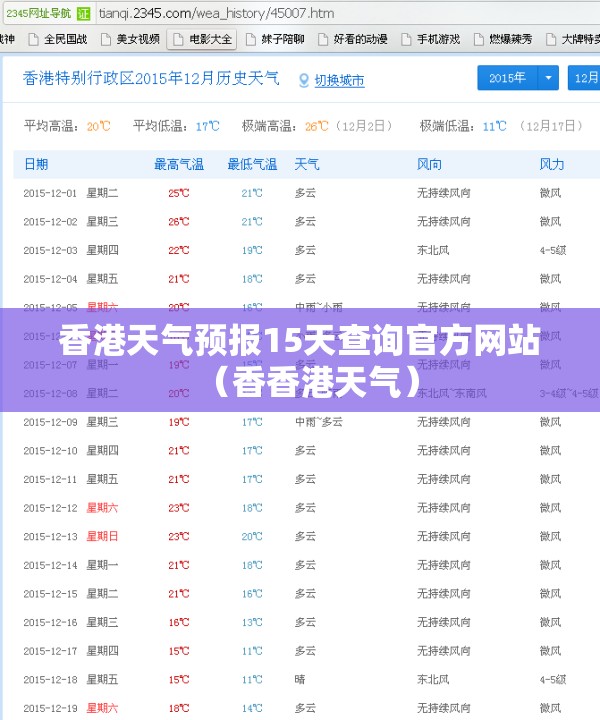The width and height of the screenshot is (600, 720).
Task: Select 18℃ high for 2015-12-19
Action: coord(179,708)
